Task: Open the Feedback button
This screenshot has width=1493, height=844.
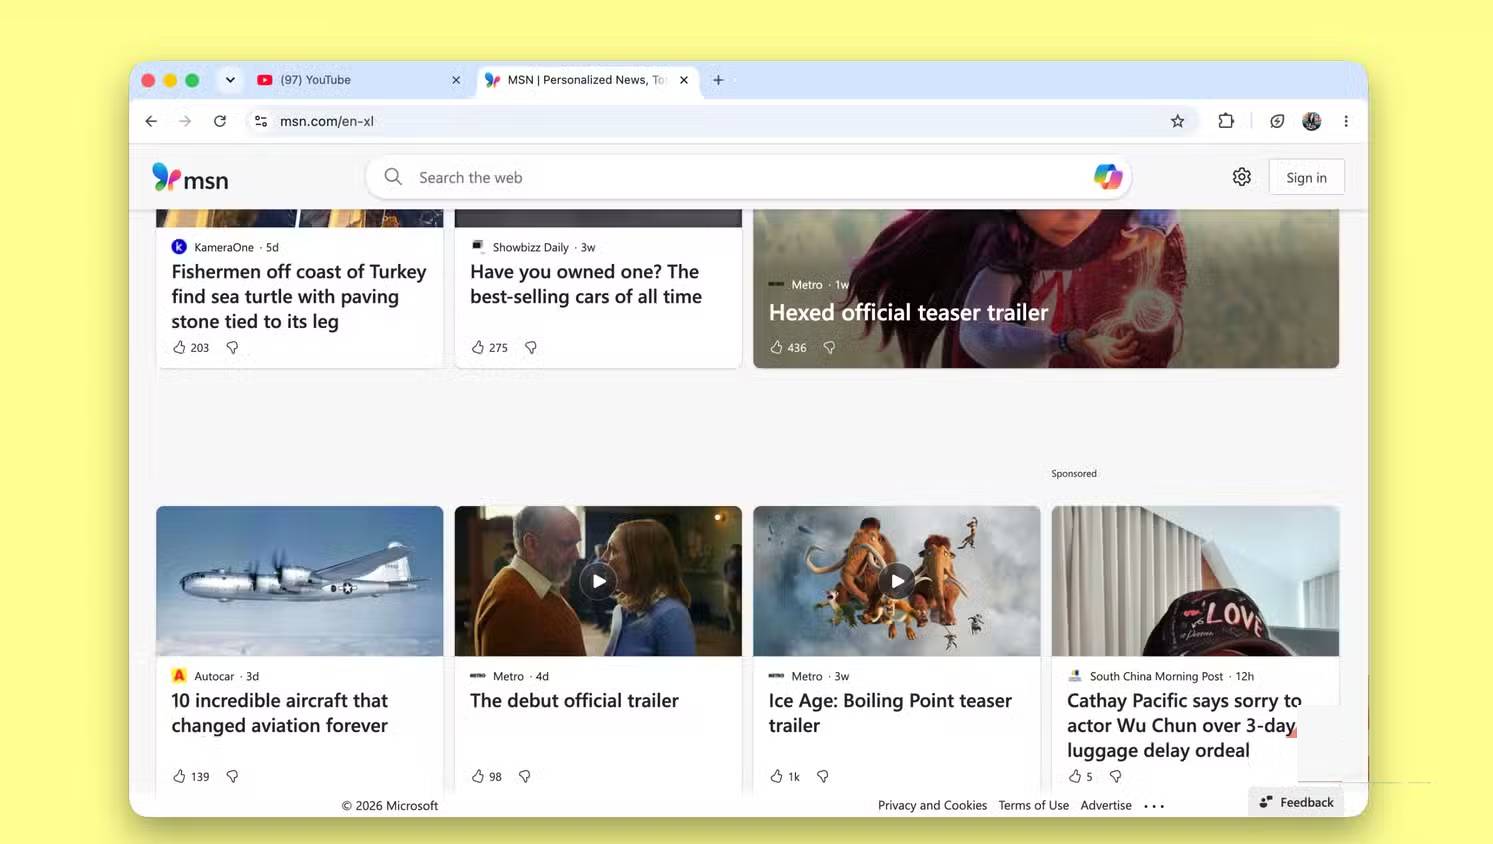Action: click(1297, 802)
